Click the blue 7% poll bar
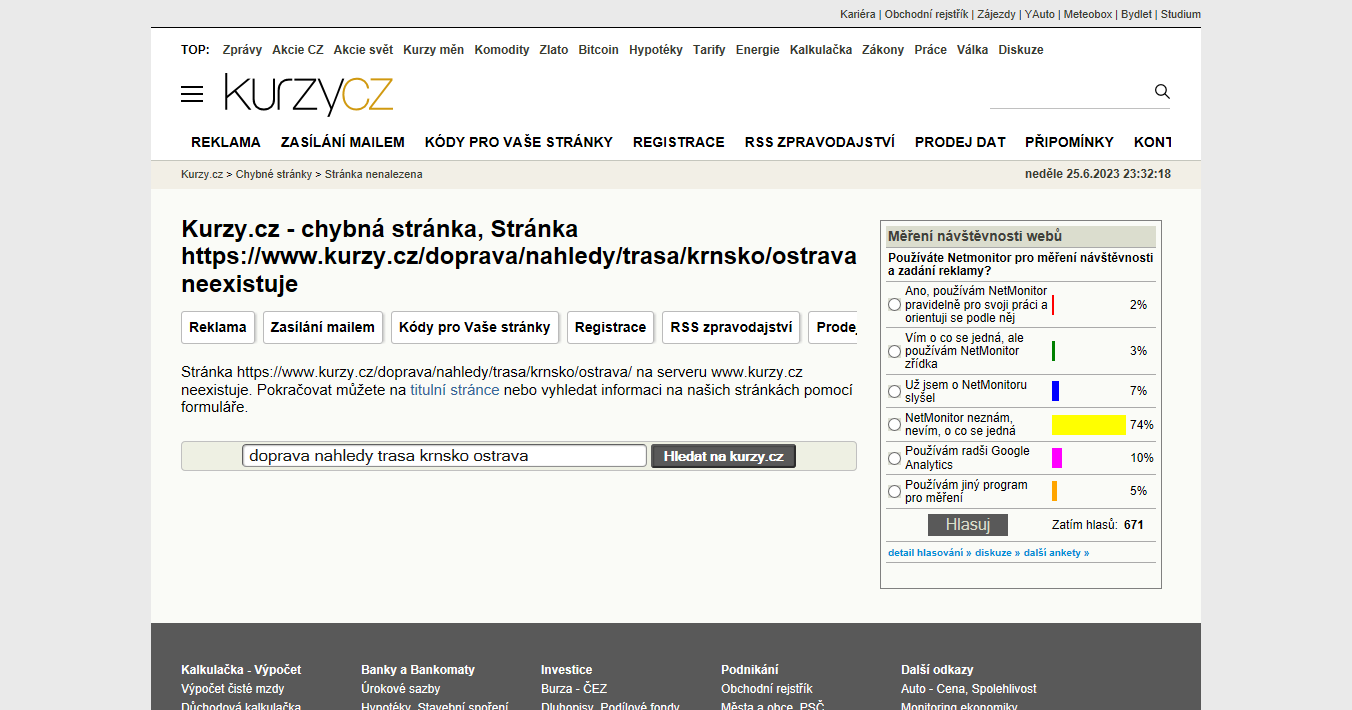1352x710 pixels. (1055, 391)
